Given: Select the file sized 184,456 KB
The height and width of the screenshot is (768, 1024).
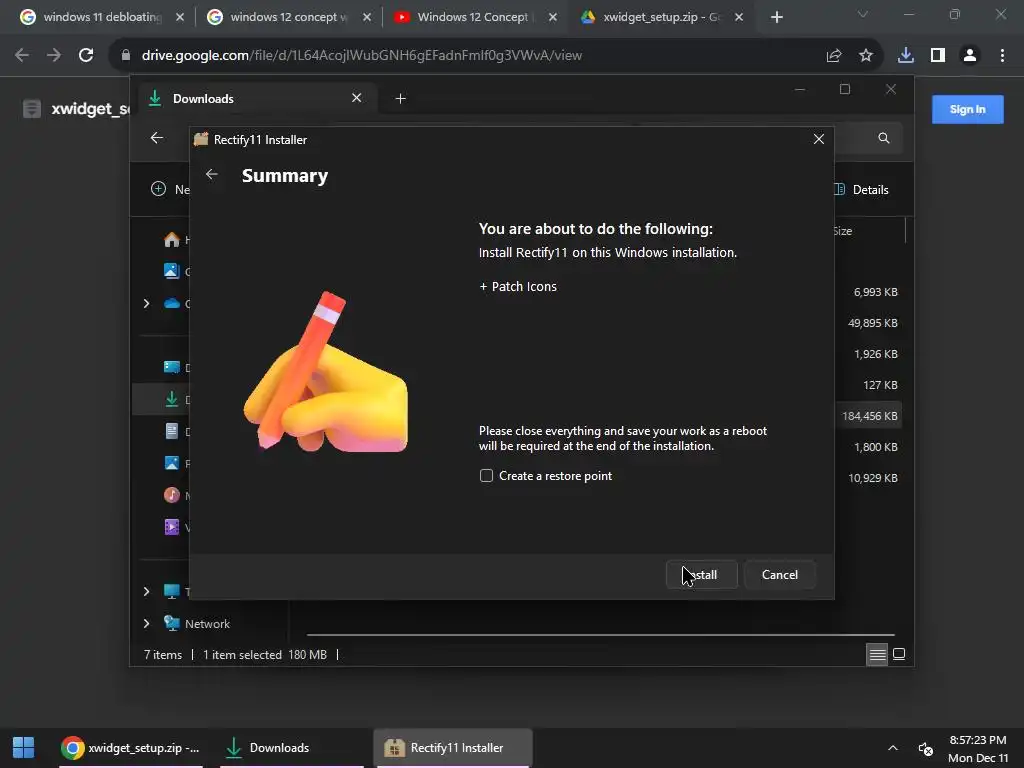Looking at the screenshot, I should click(869, 416).
